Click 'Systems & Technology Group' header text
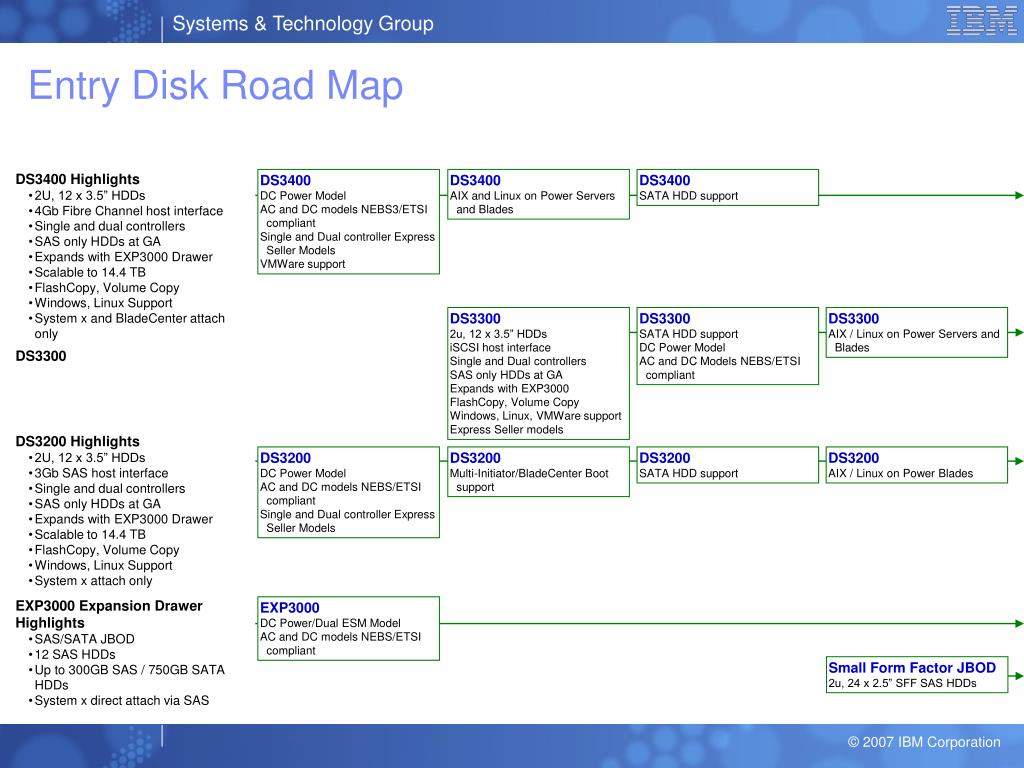The height and width of the screenshot is (768, 1024). tap(303, 24)
